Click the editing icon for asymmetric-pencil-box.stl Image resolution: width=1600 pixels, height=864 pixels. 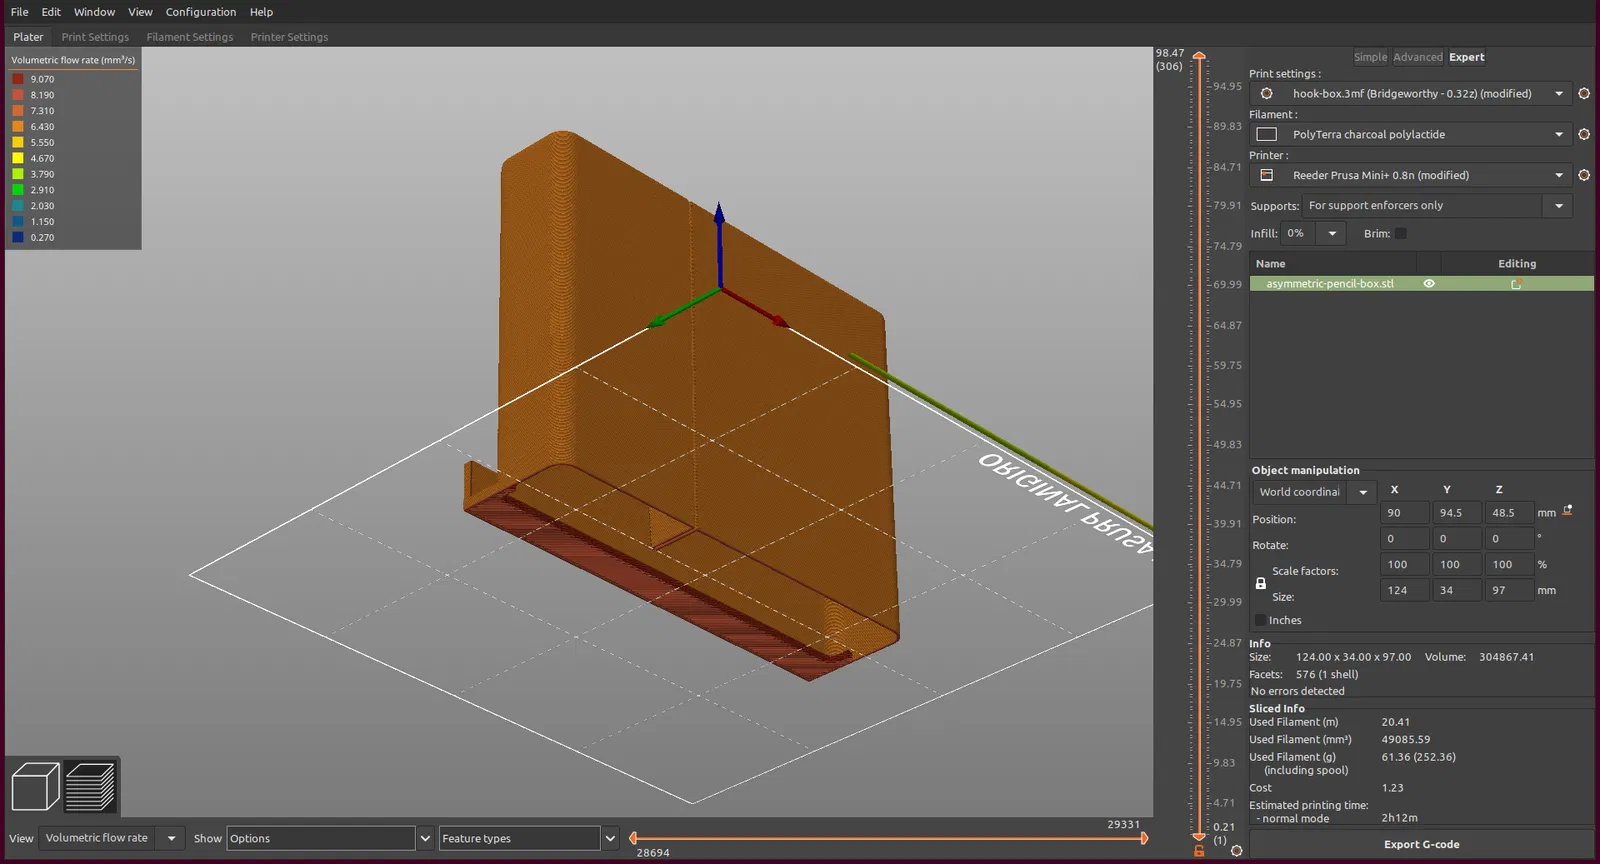coord(1516,284)
